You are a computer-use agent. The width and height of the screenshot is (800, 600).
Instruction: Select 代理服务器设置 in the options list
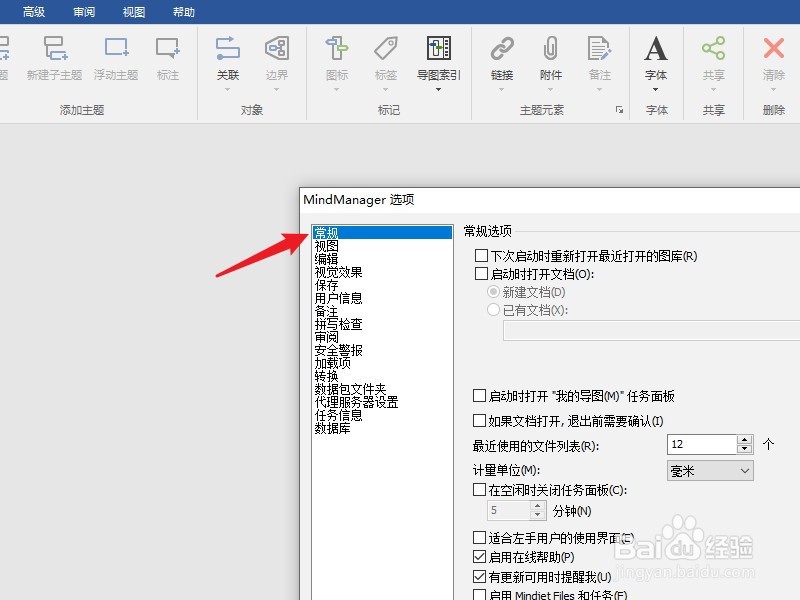coord(382,402)
